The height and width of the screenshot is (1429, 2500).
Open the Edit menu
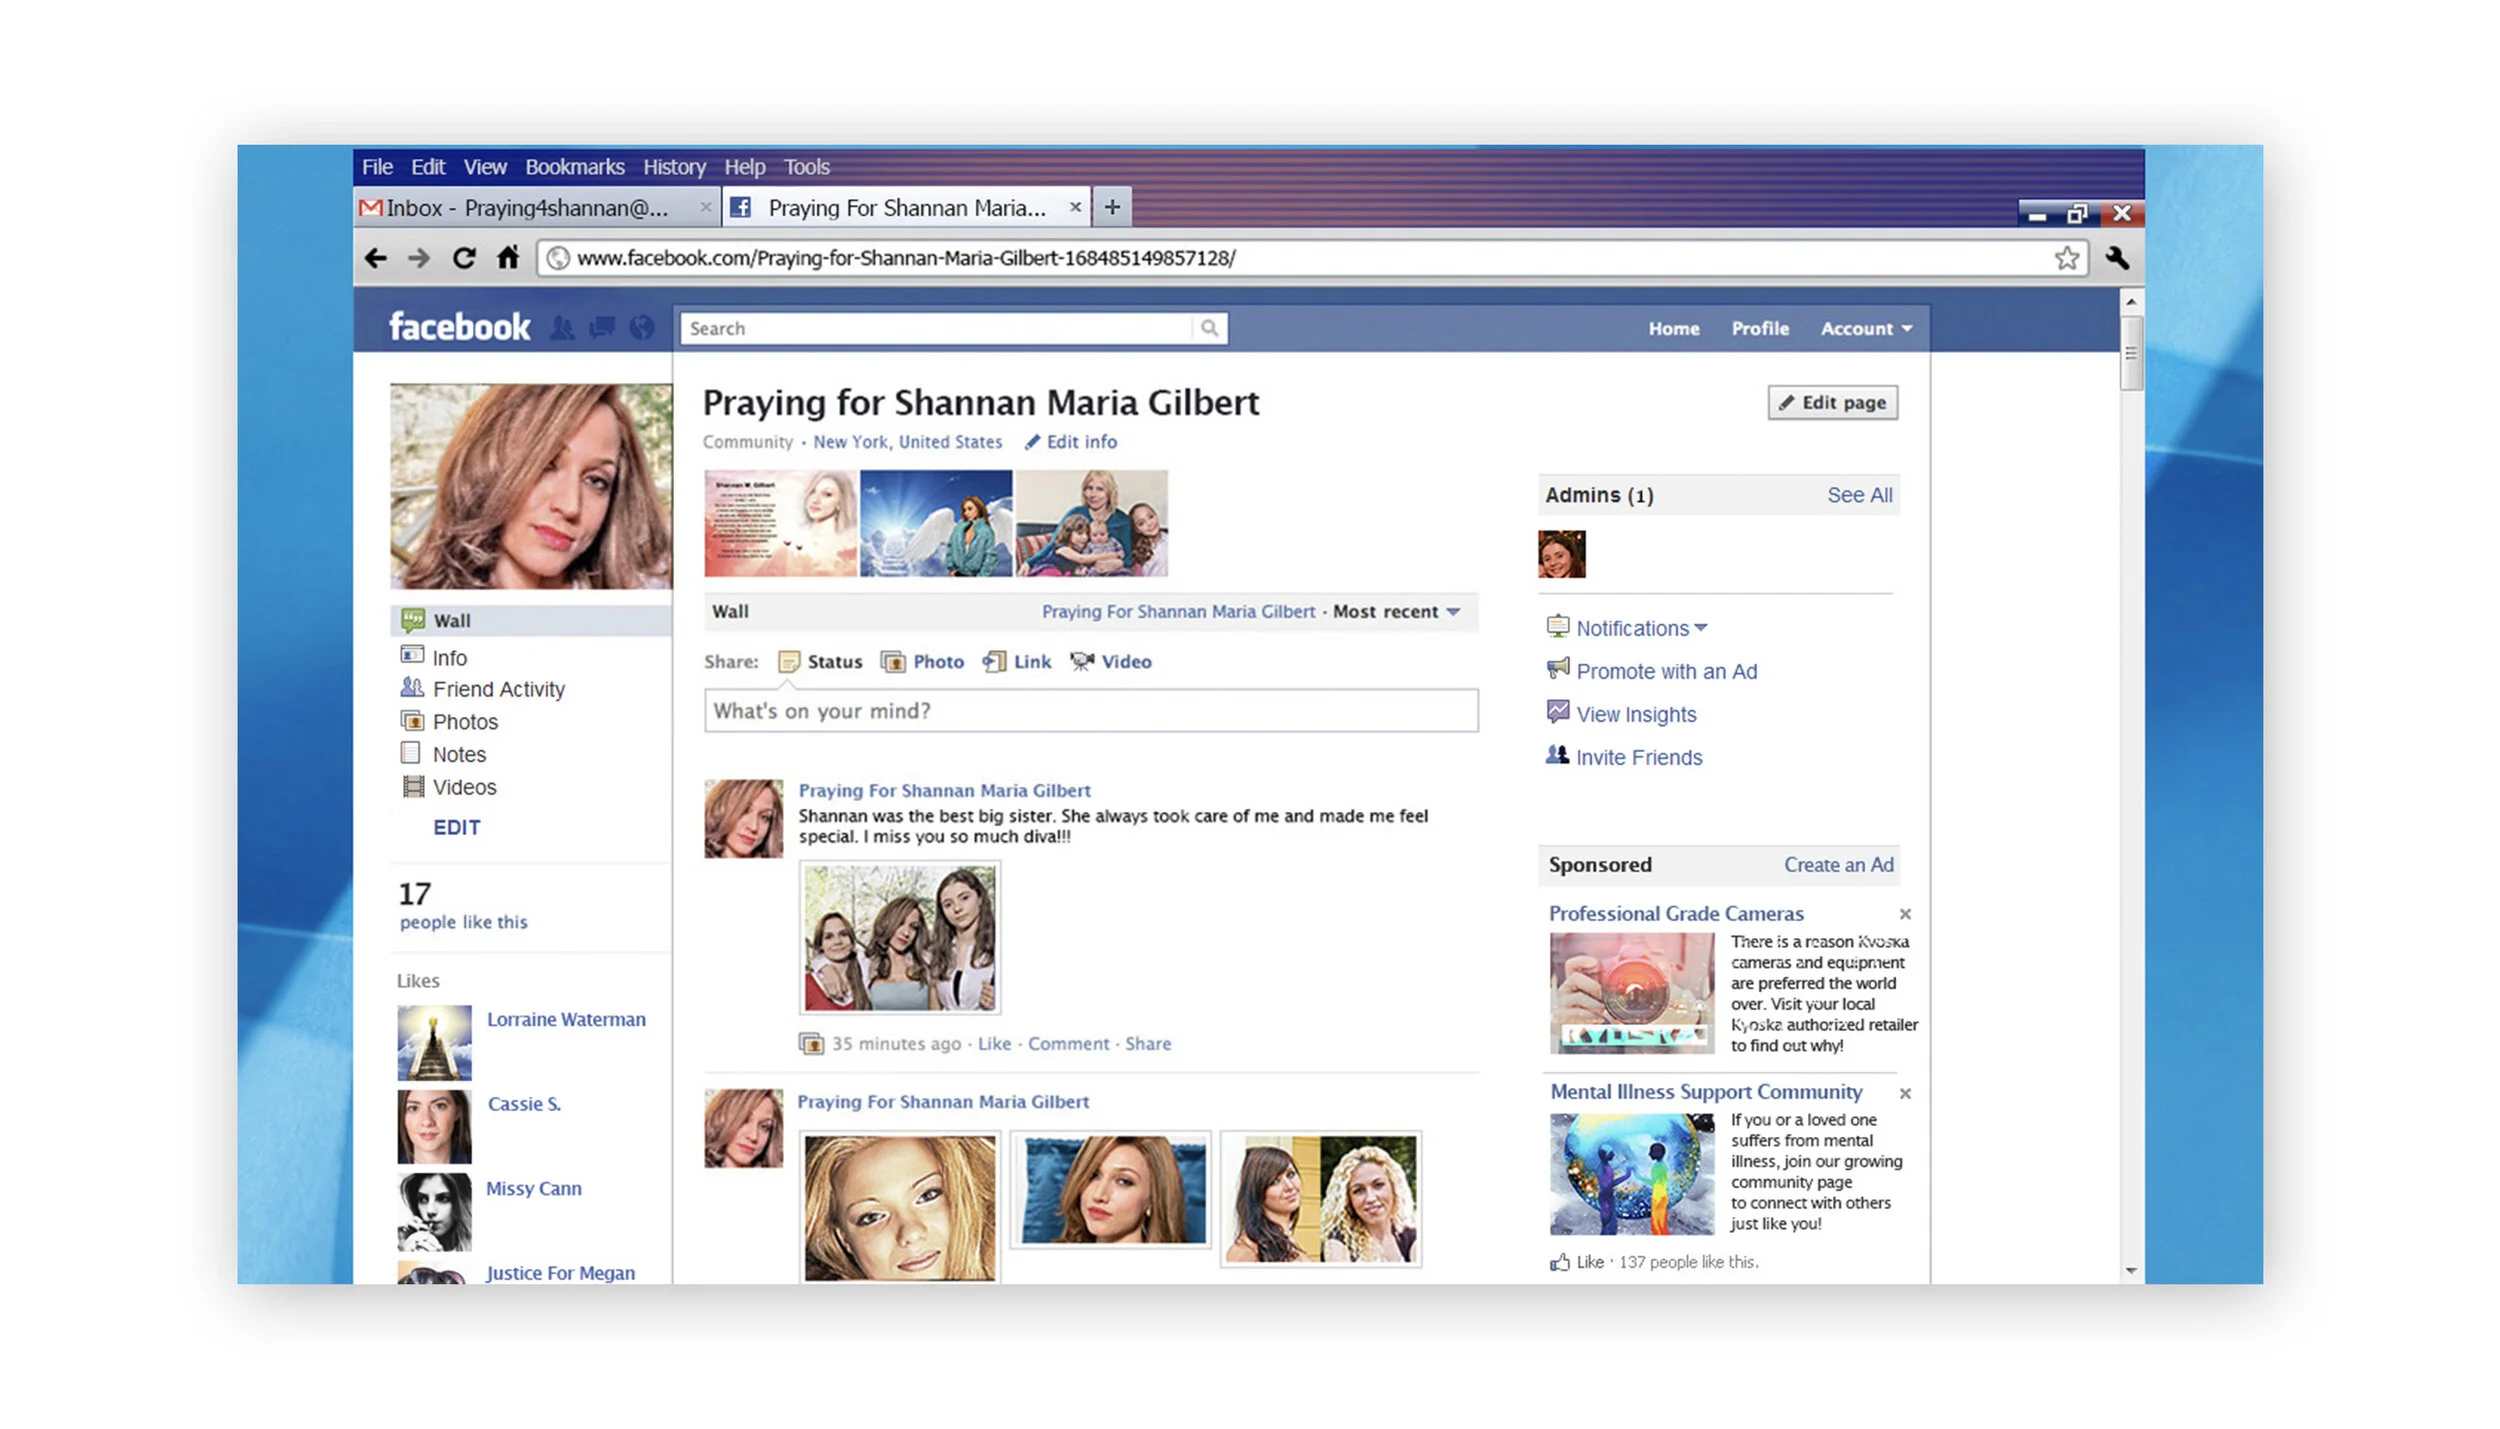point(428,167)
